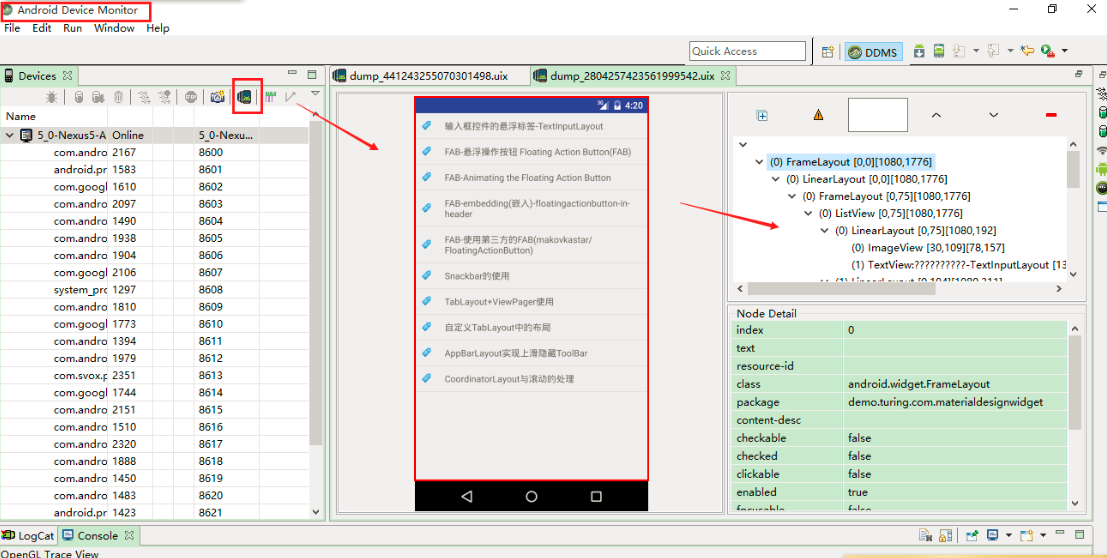Click the DDMS perspective button
Screen dimensions: 1107x558
[873, 52]
